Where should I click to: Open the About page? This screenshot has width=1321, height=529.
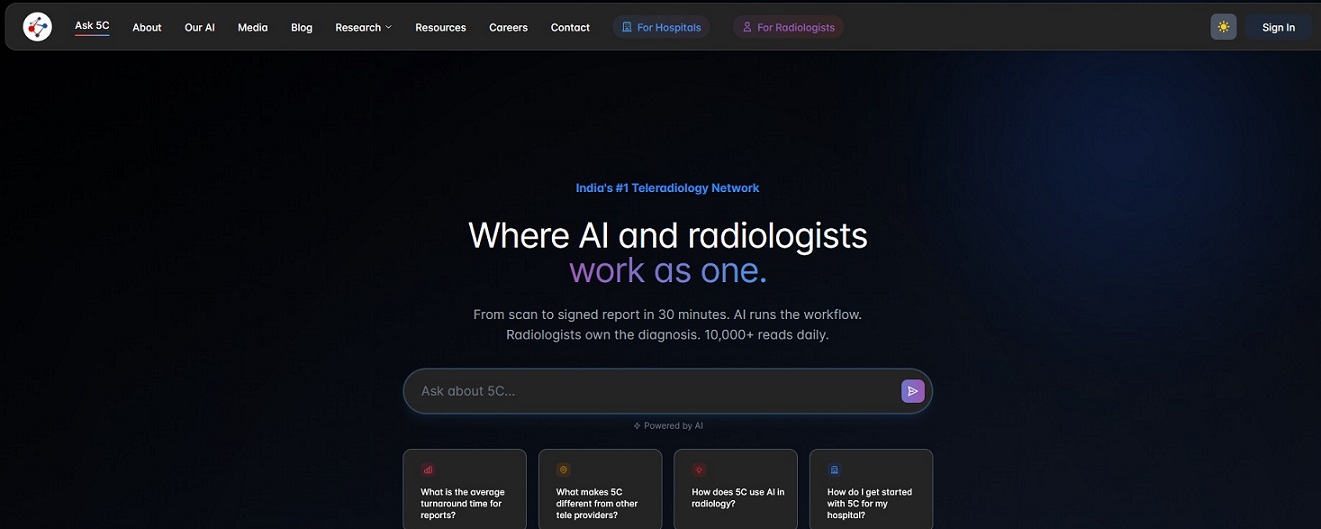[x=147, y=27]
